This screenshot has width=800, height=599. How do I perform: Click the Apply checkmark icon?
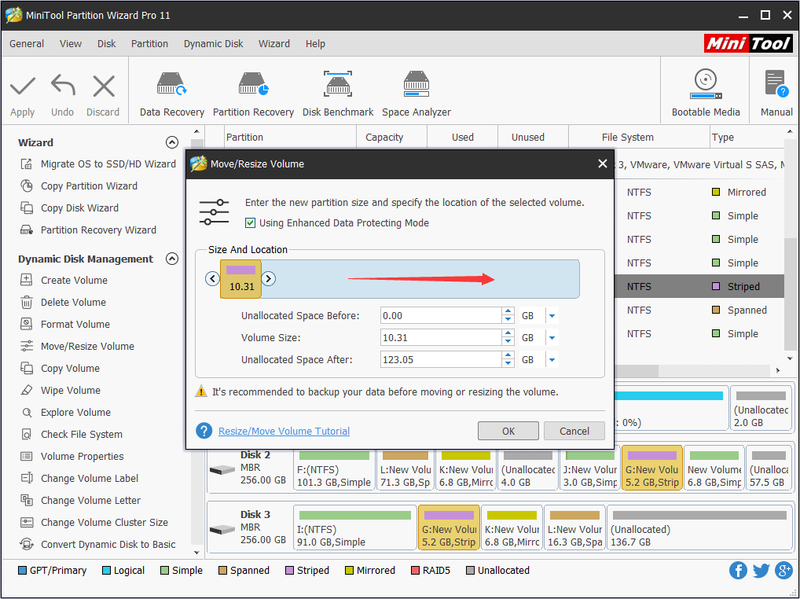point(22,87)
